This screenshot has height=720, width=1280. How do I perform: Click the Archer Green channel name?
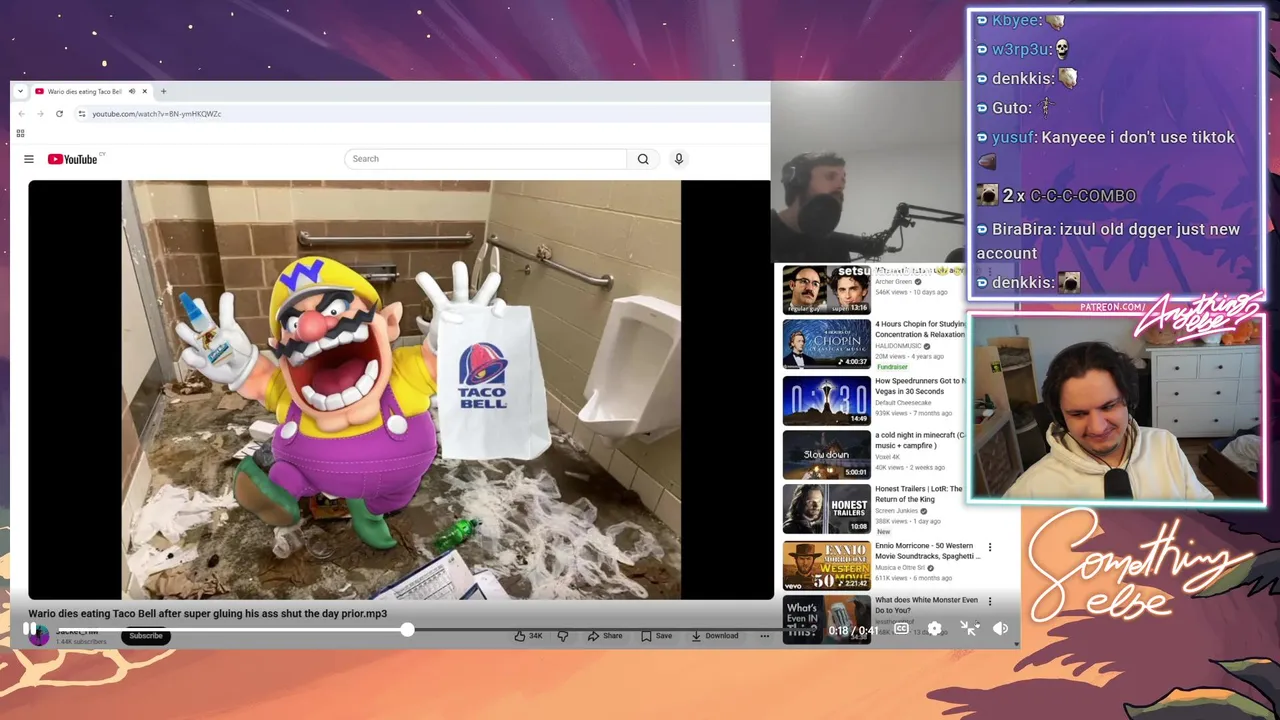894,282
